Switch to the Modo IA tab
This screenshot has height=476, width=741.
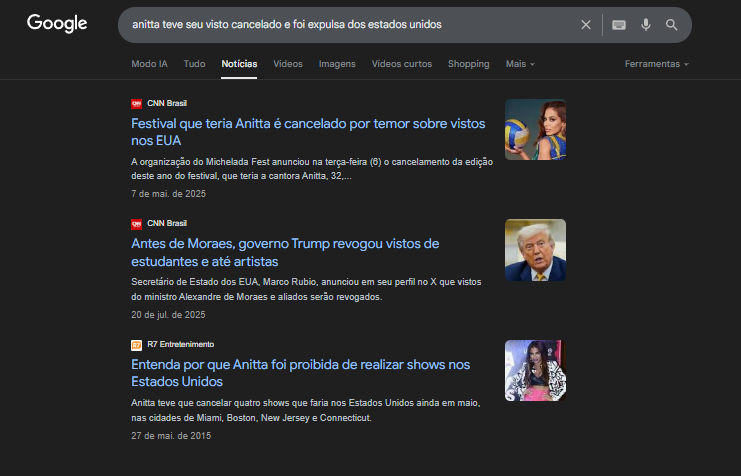point(149,64)
